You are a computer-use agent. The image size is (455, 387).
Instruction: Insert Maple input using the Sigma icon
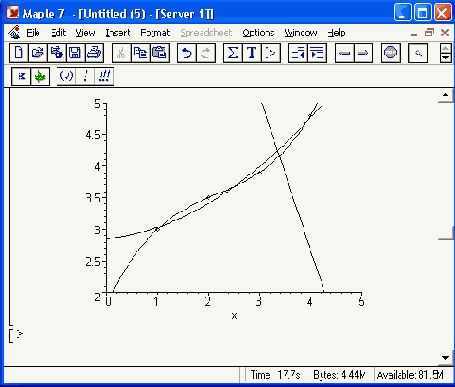click(233, 53)
